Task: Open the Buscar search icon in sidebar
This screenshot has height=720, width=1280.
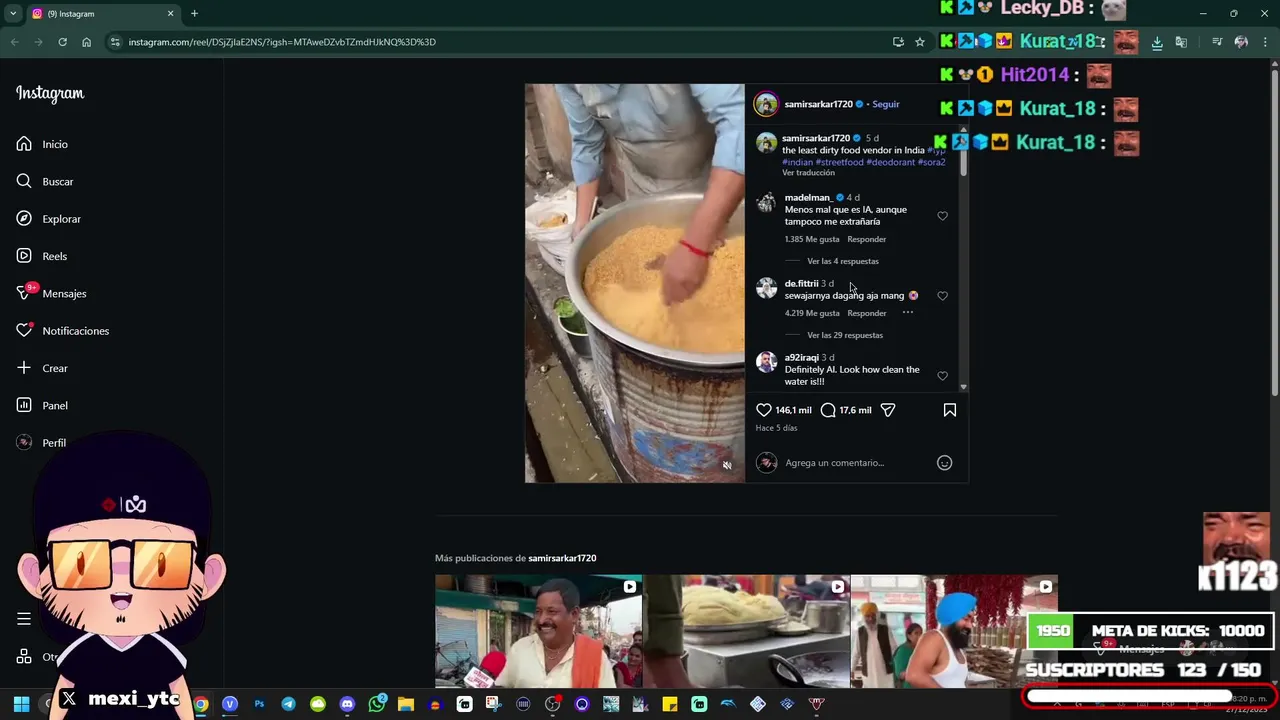Action: pos(24,181)
